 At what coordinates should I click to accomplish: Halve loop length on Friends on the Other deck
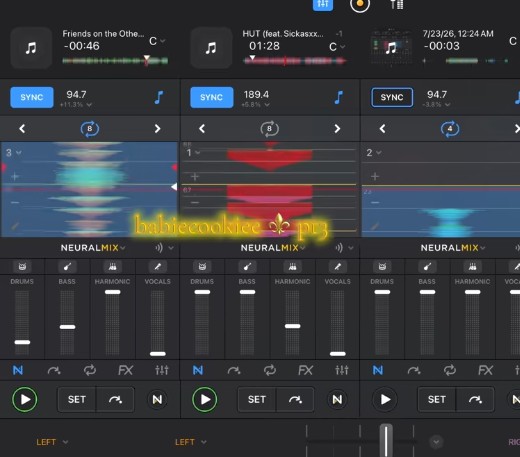coord(22,129)
